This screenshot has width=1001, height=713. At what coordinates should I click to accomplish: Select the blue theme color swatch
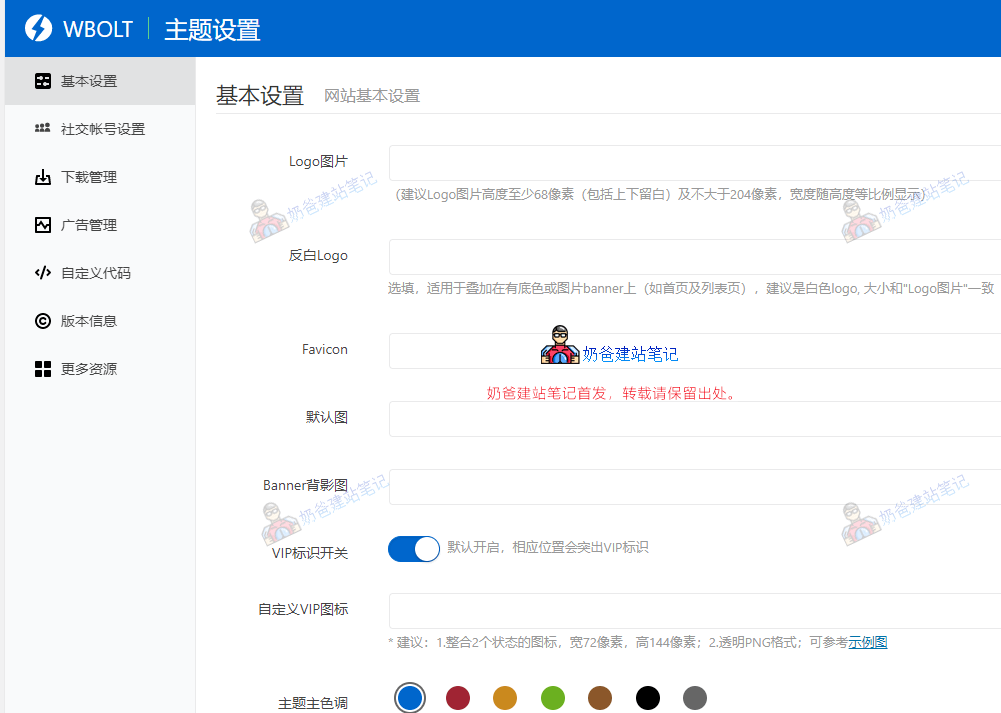[409, 698]
